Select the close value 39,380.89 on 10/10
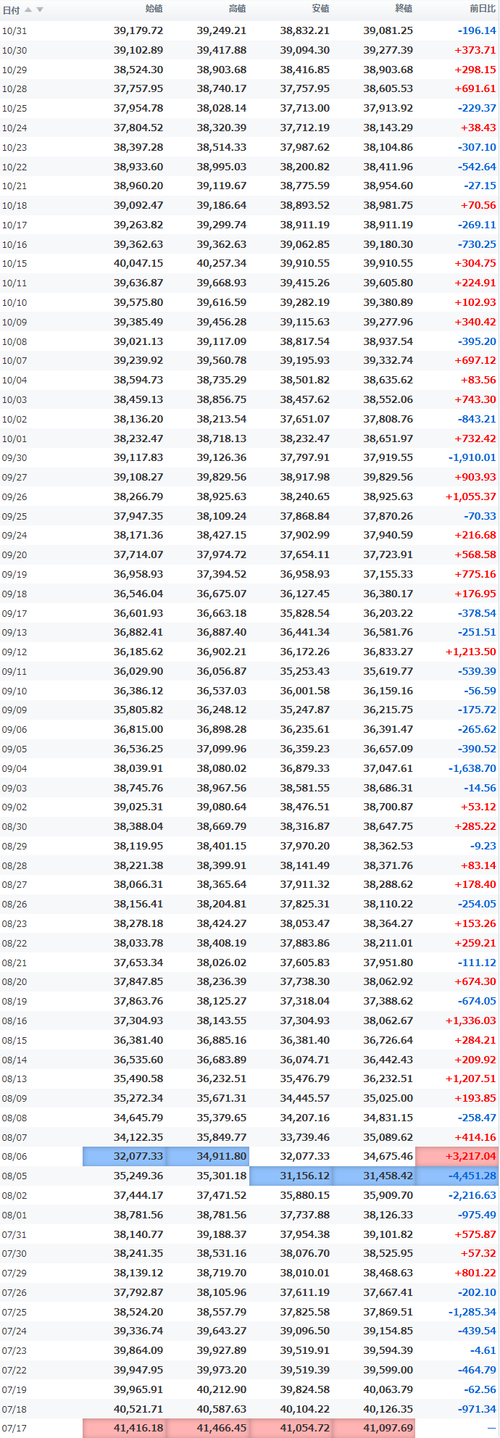500x1438 pixels. coord(388,303)
